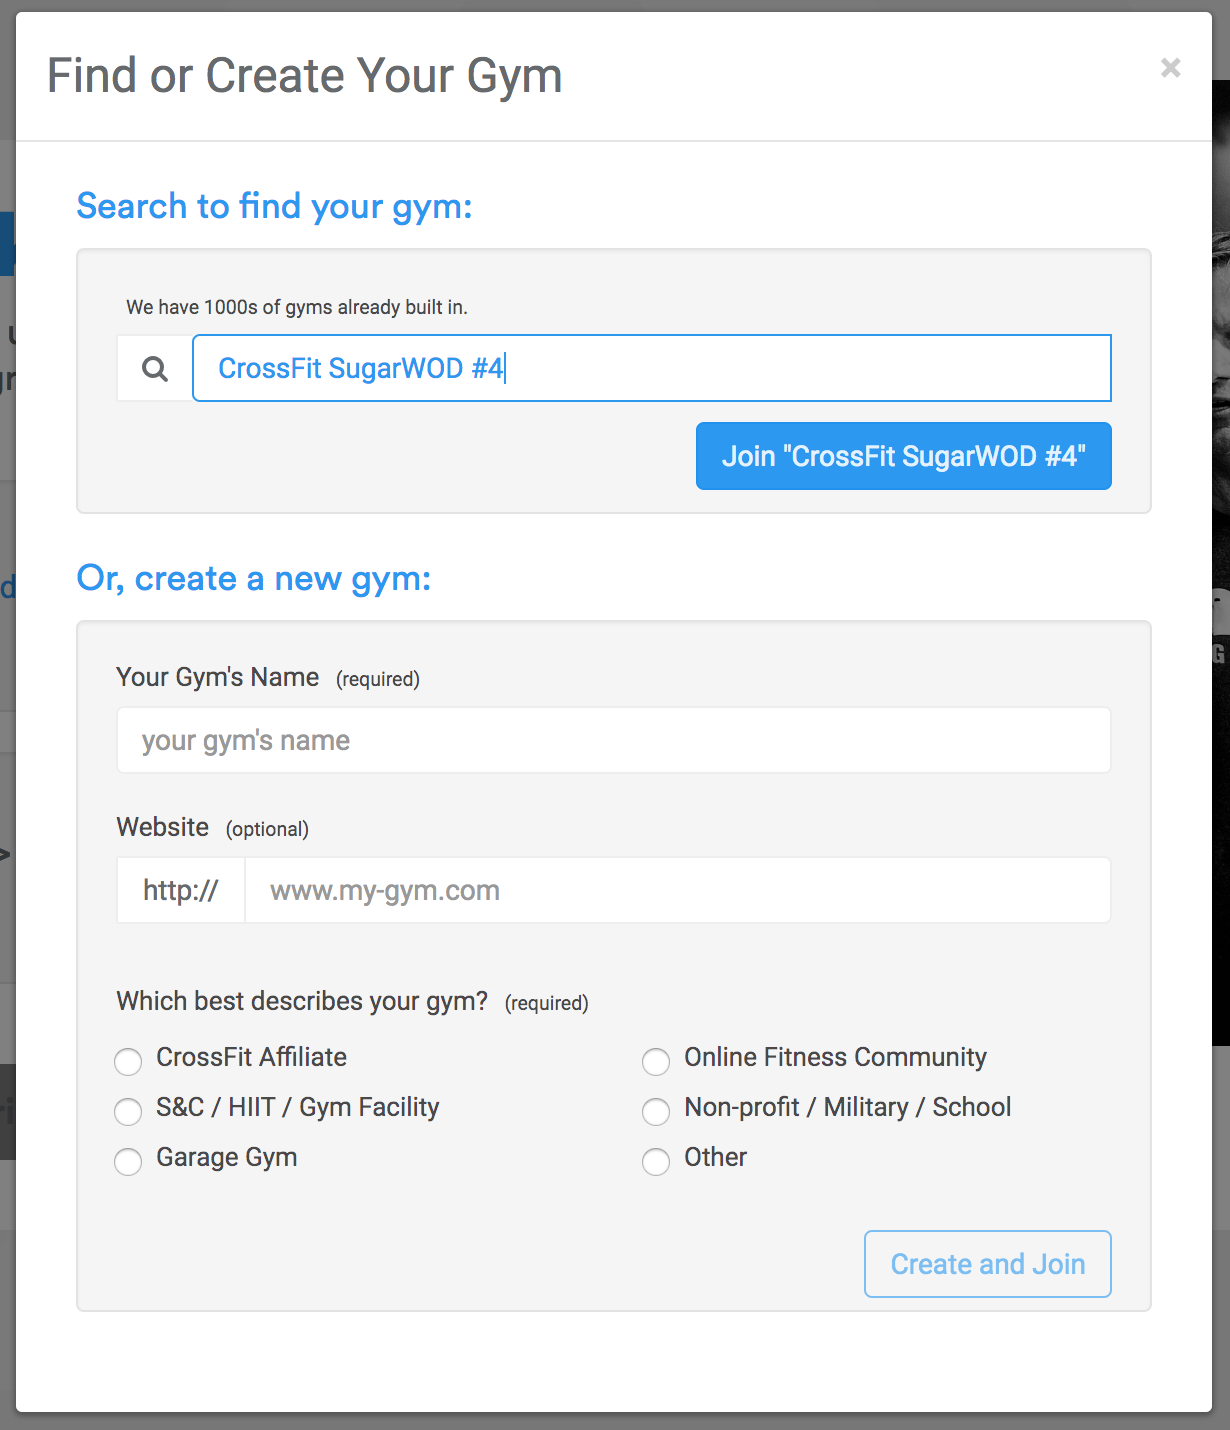Pick the Garage Gym radio option
The image size is (1230, 1430).
(128, 1161)
